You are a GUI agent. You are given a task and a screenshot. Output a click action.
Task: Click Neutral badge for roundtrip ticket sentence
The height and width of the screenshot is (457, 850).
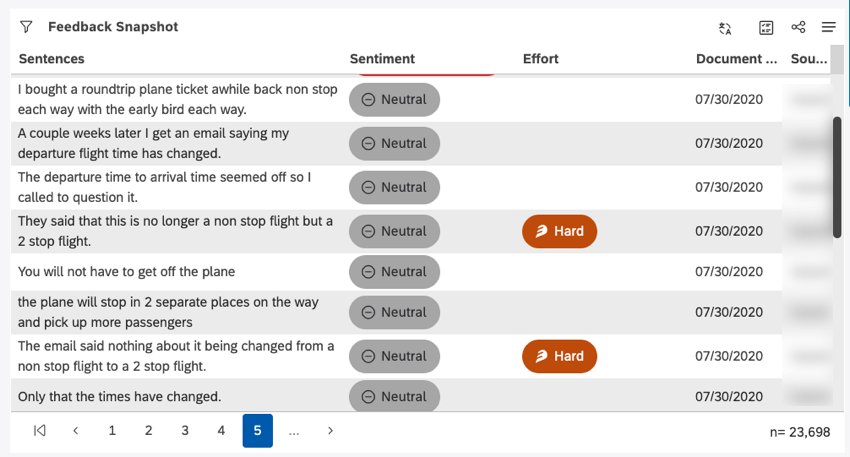(394, 100)
